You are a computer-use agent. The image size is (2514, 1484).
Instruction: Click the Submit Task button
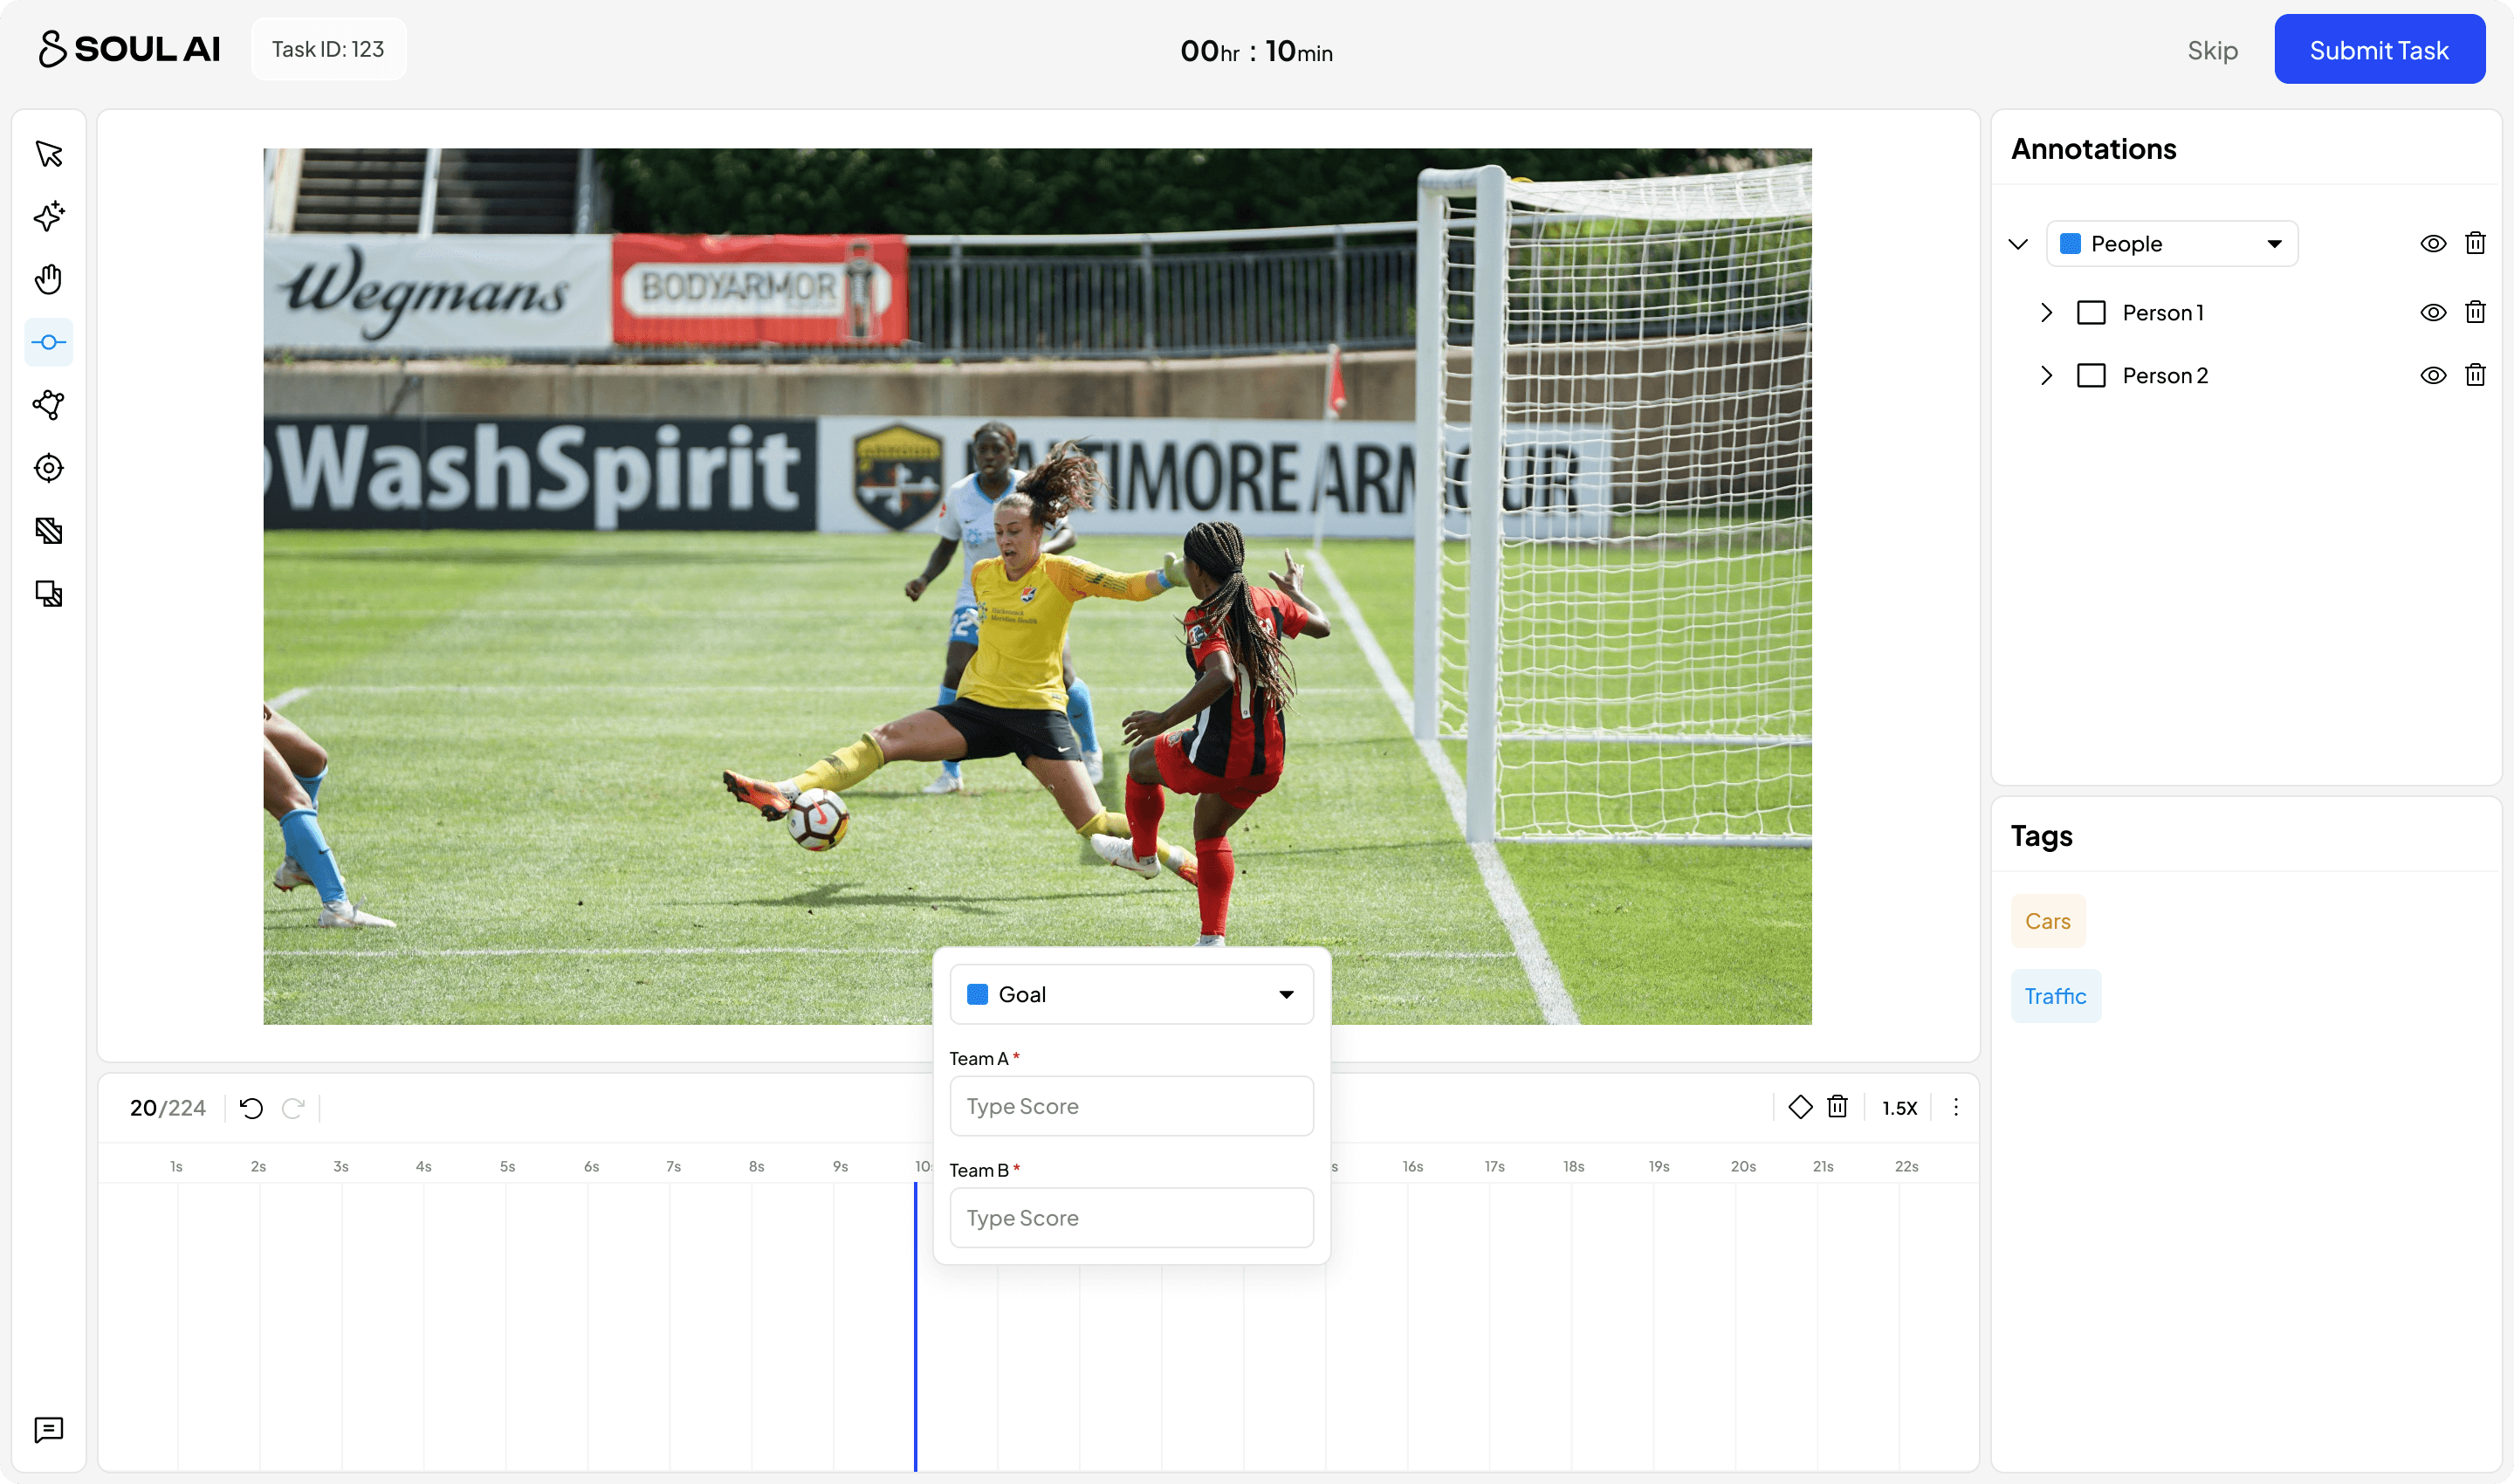point(2379,50)
